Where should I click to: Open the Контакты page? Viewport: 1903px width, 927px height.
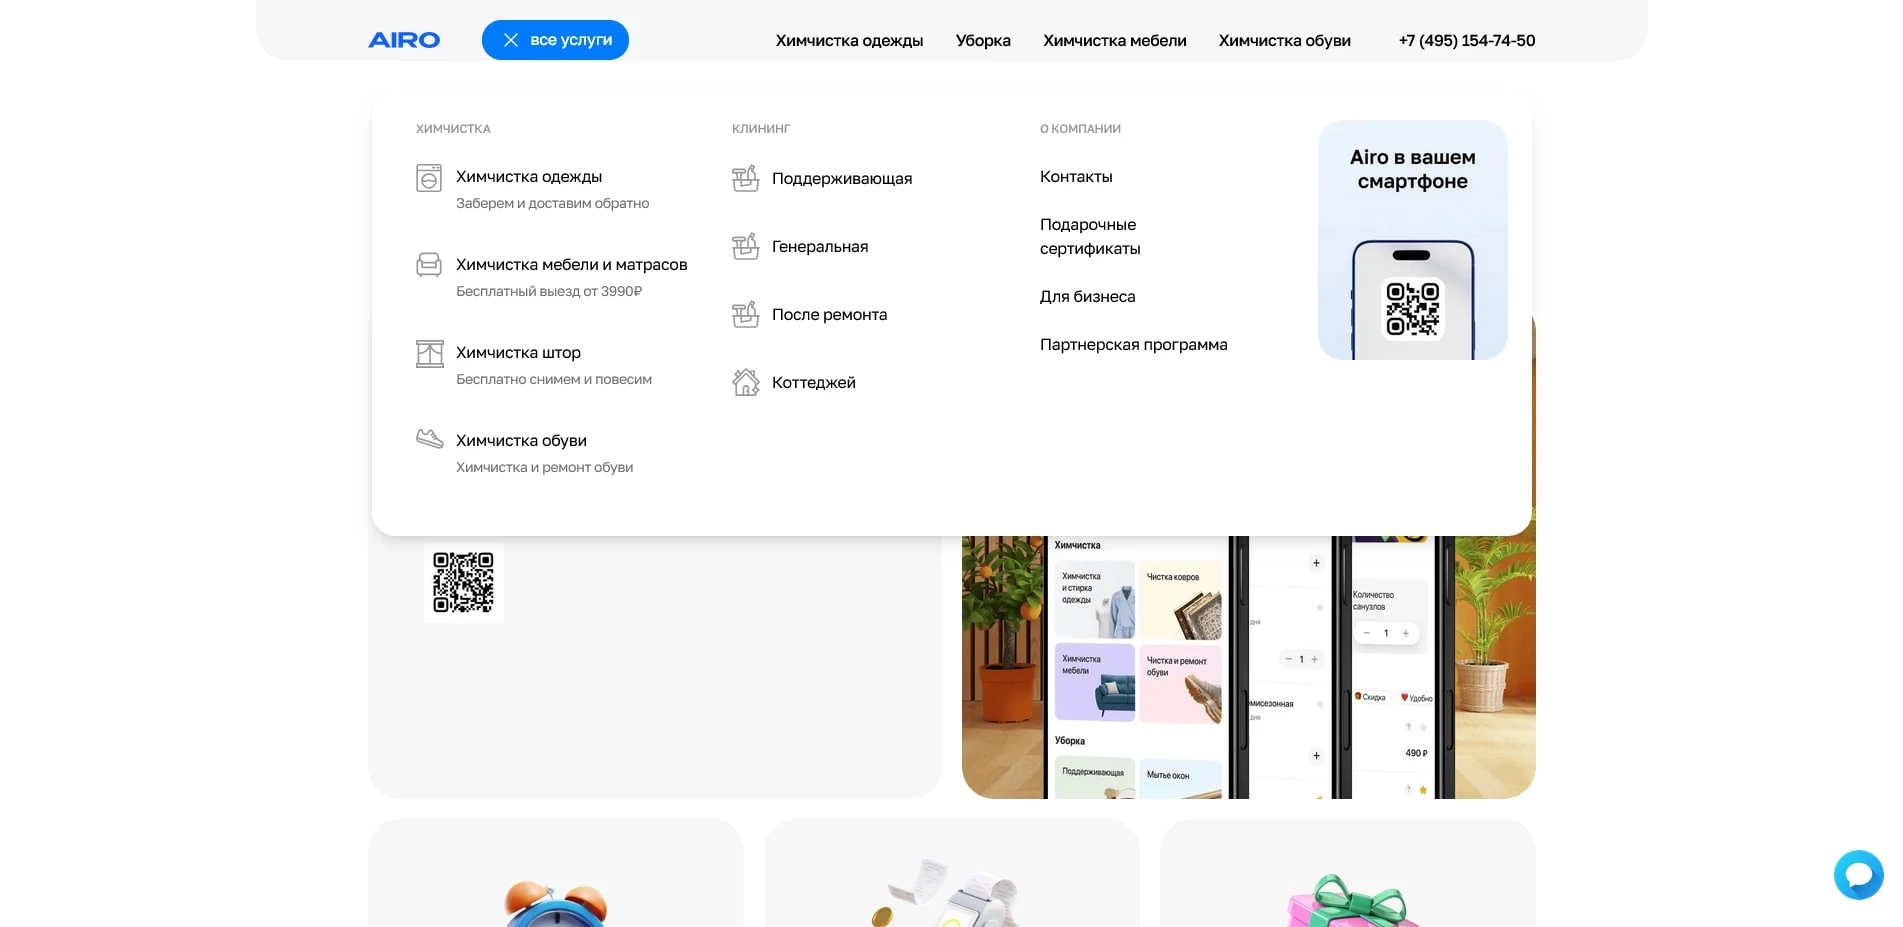coord(1076,177)
